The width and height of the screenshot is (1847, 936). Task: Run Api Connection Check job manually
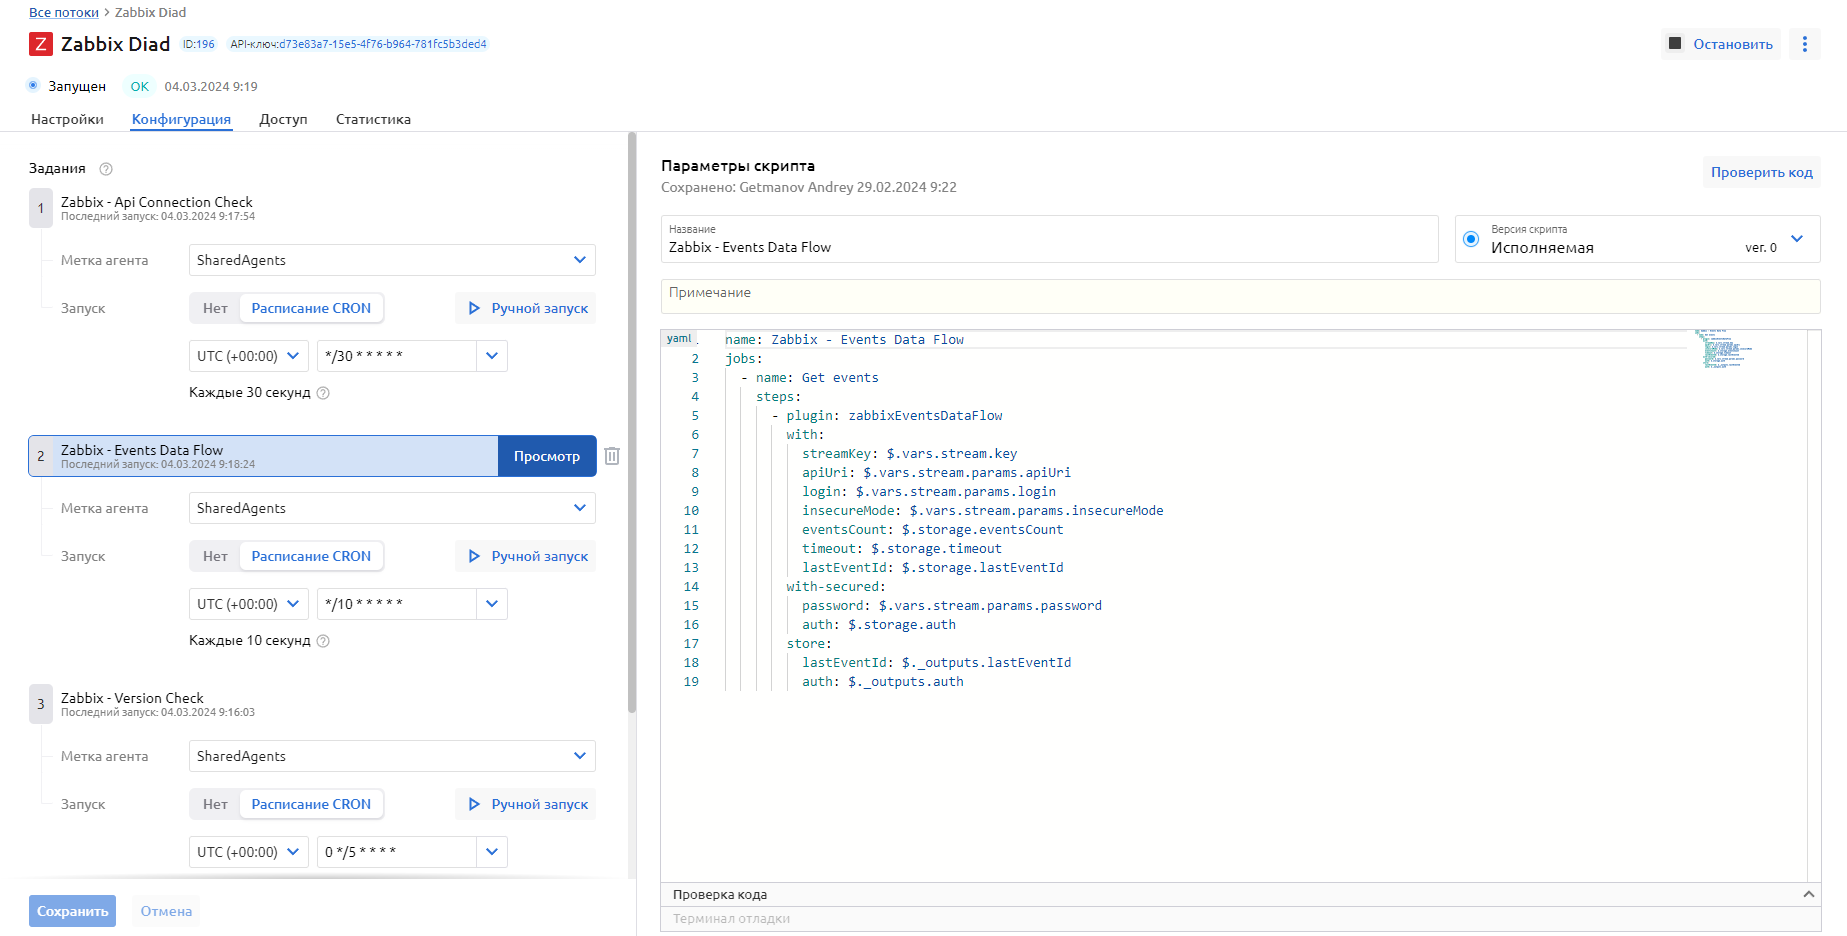pyautogui.click(x=528, y=308)
